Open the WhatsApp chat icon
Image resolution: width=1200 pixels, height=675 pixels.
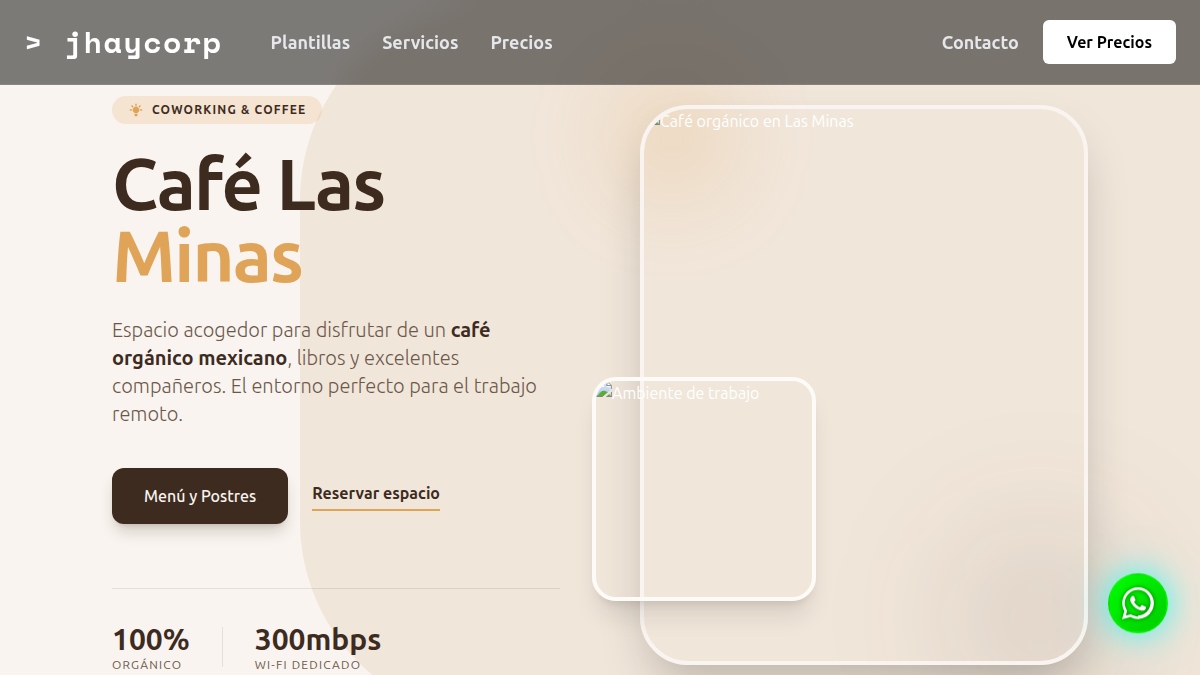point(1137,603)
